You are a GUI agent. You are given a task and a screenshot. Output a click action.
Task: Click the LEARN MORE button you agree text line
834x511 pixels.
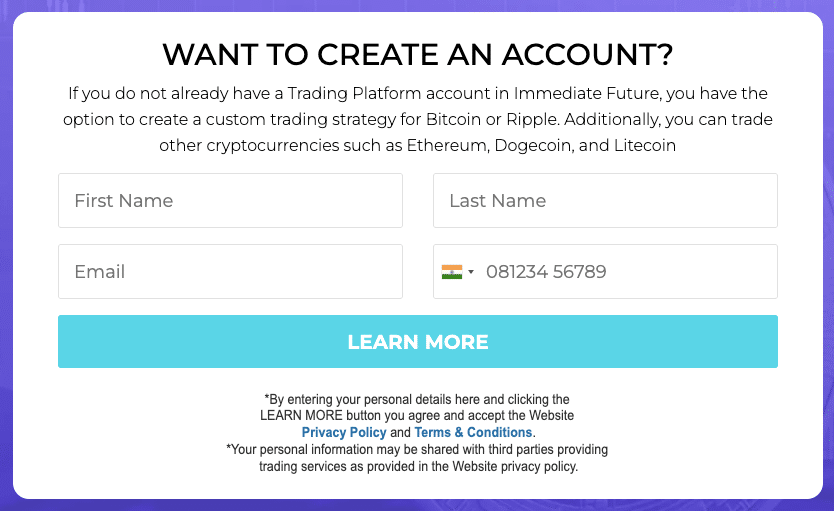pos(417,415)
